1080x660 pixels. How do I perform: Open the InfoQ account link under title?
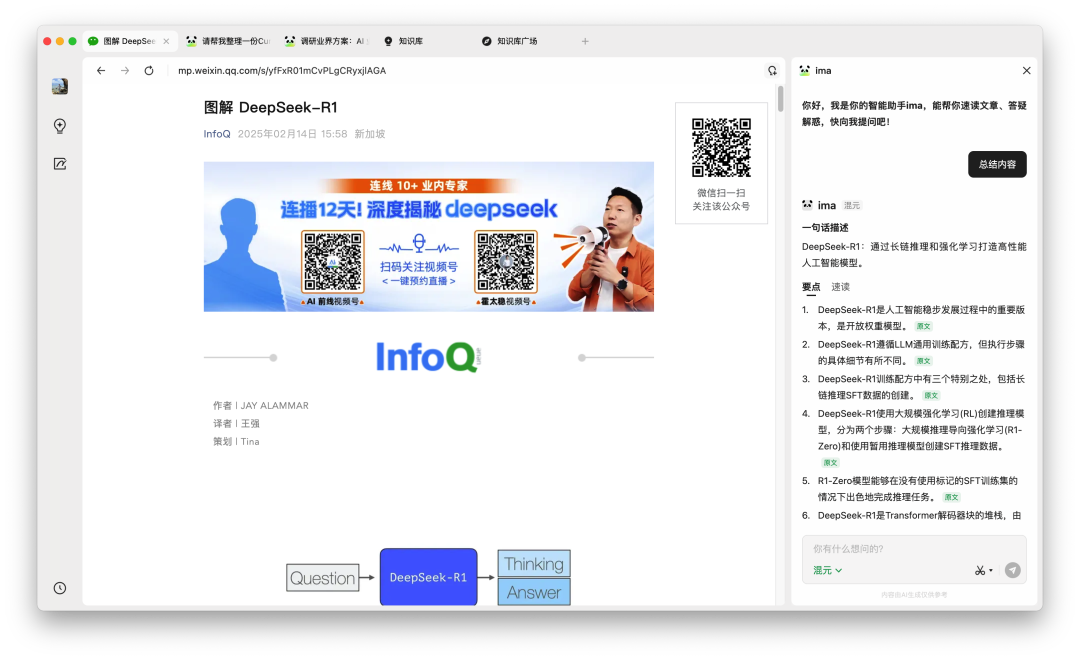pos(217,134)
